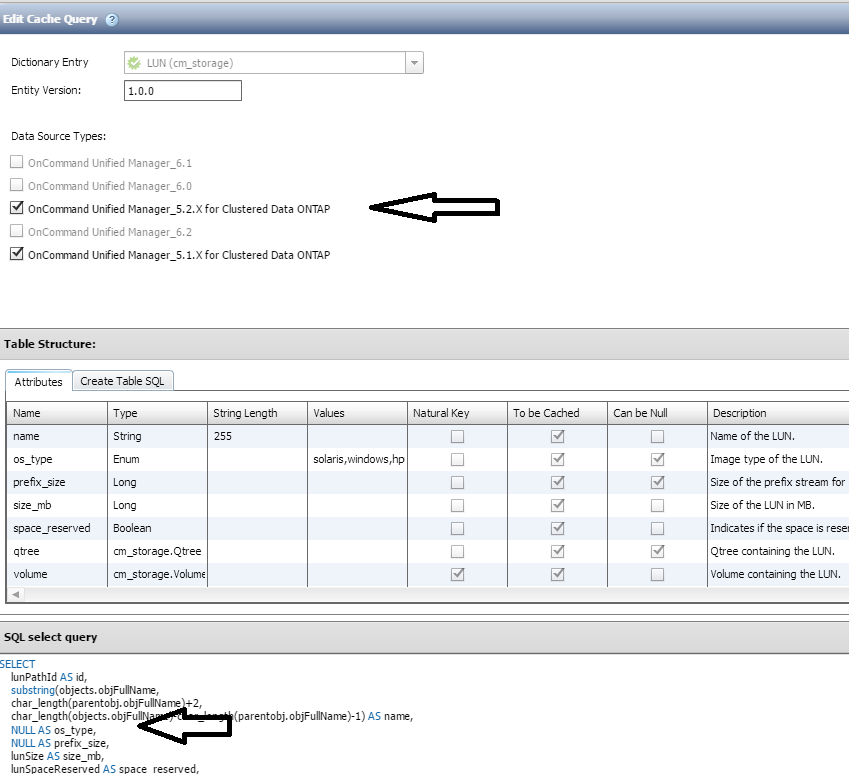849x774 pixels.
Task: Open help for Edit Cache Query
Action: 112,20
